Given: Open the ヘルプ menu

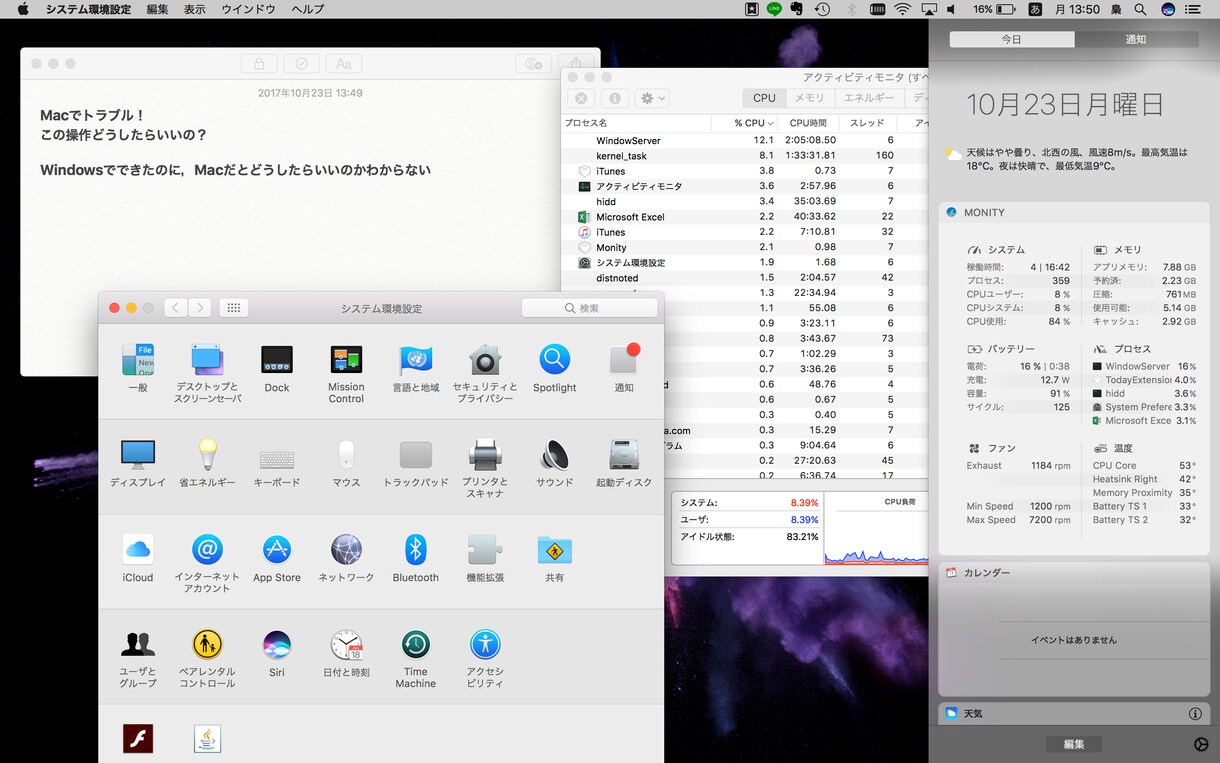Looking at the screenshot, I should pyautogui.click(x=308, y=9).
